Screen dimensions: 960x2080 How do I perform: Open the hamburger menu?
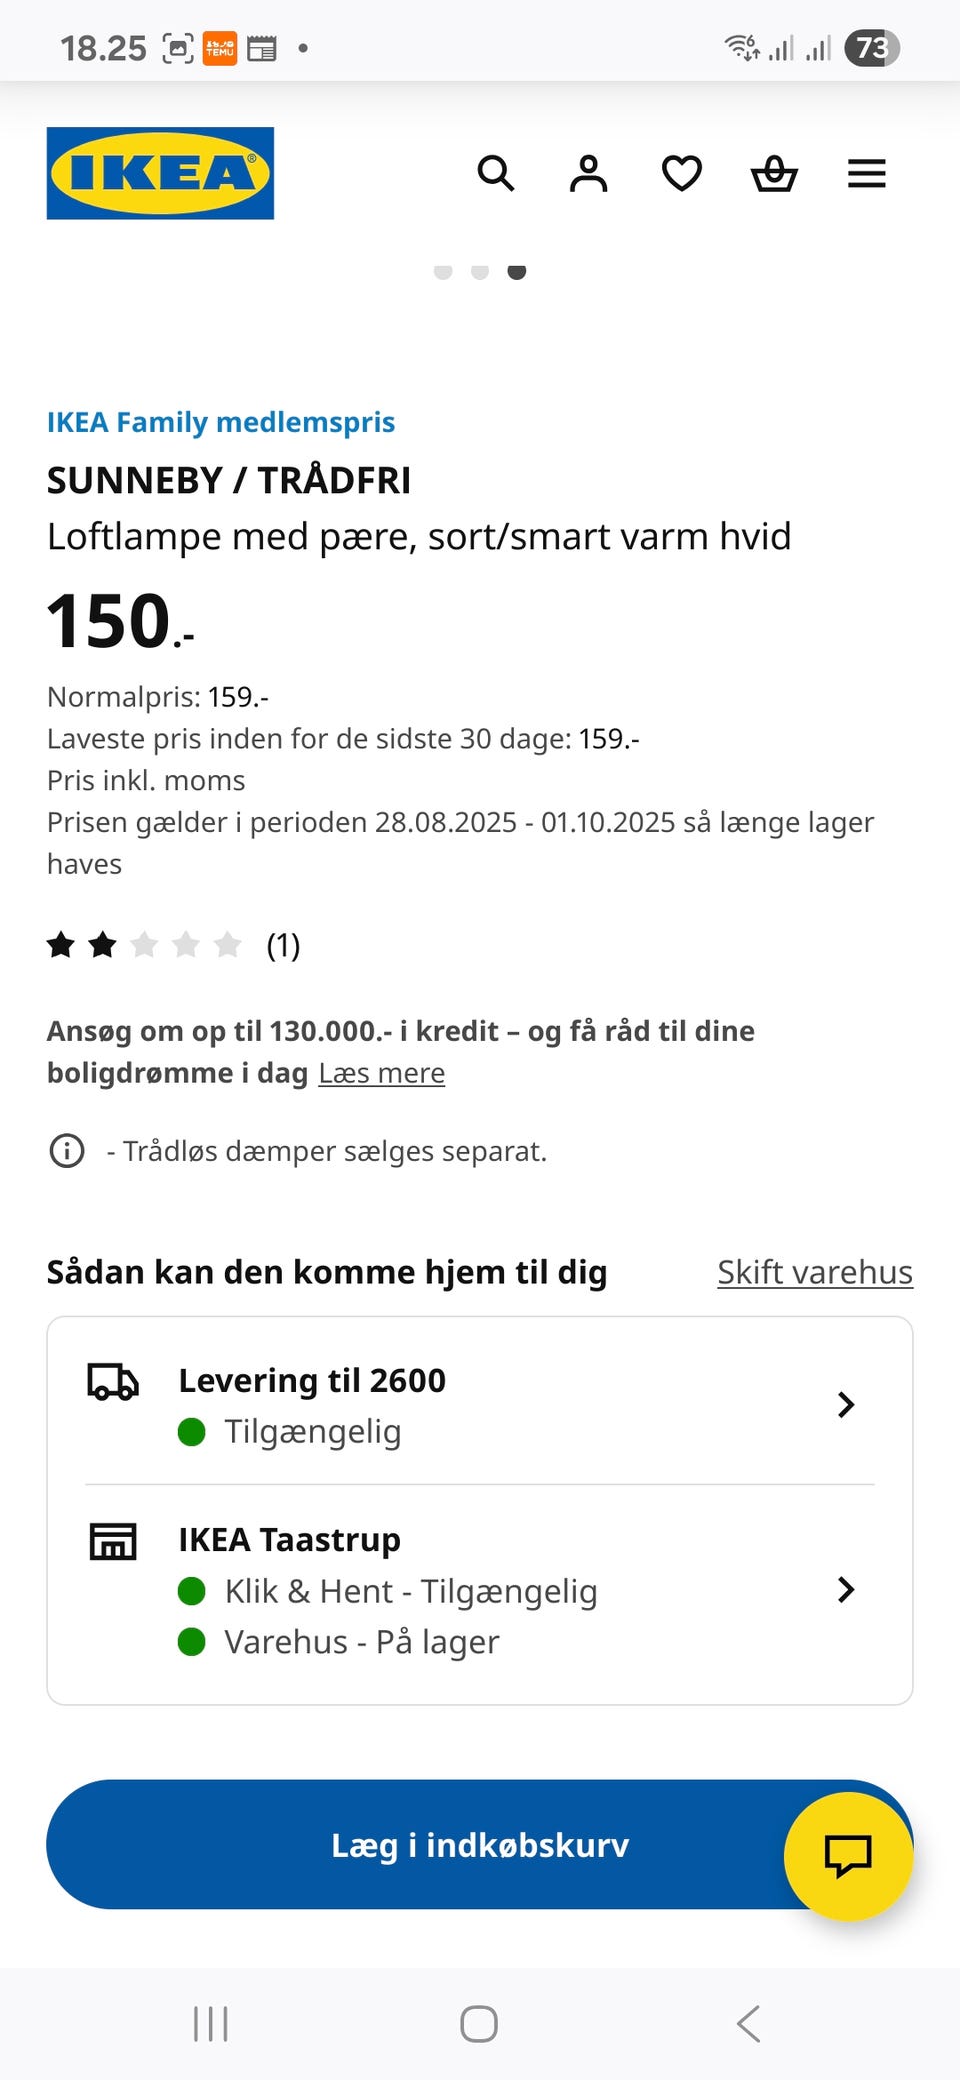867,174
